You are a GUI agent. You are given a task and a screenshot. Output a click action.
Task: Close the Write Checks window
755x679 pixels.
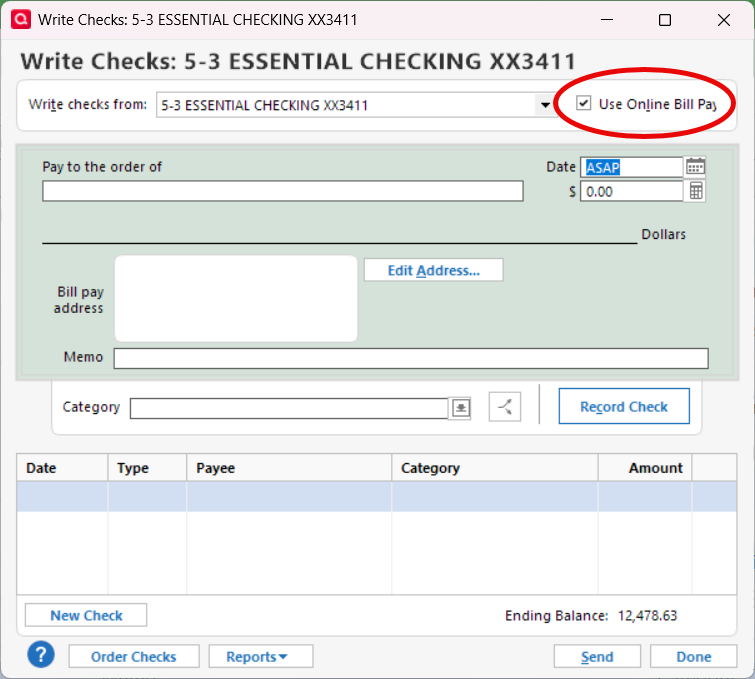(x=724, y=20)
